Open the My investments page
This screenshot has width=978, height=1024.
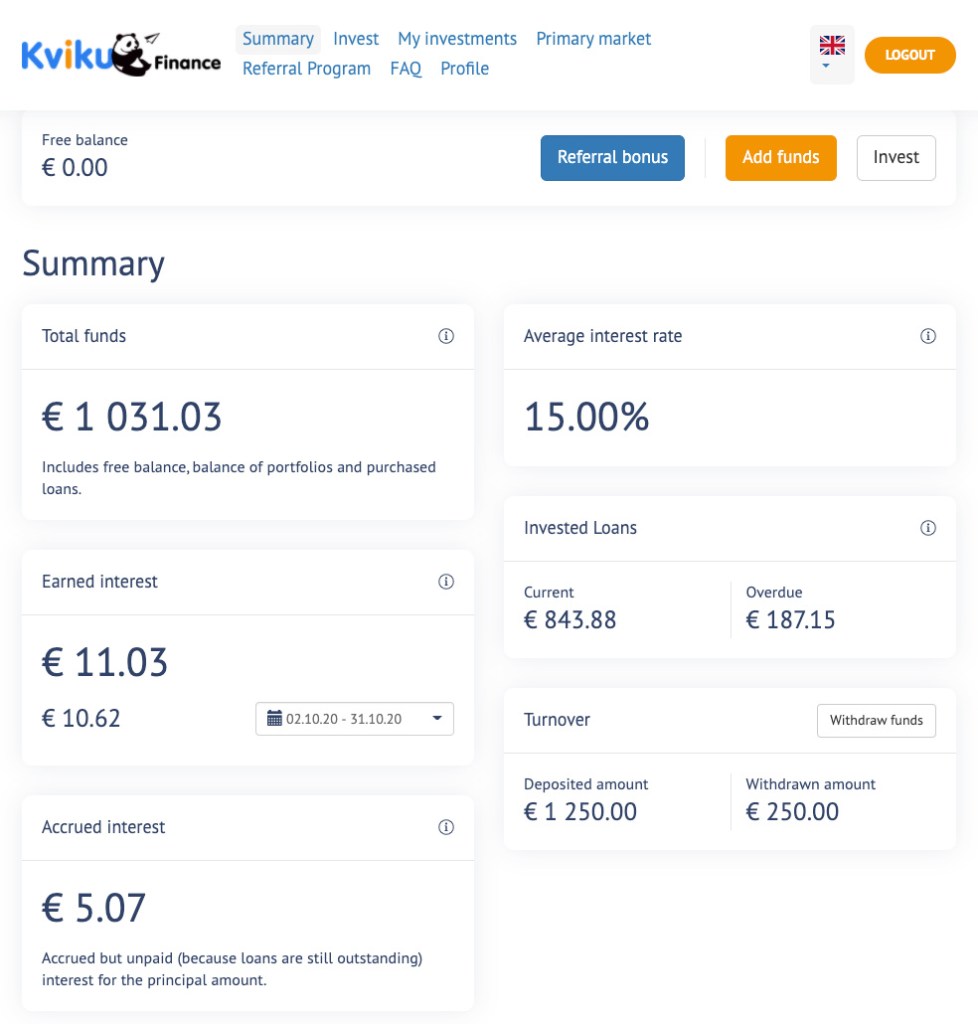[x=457, y=38]
